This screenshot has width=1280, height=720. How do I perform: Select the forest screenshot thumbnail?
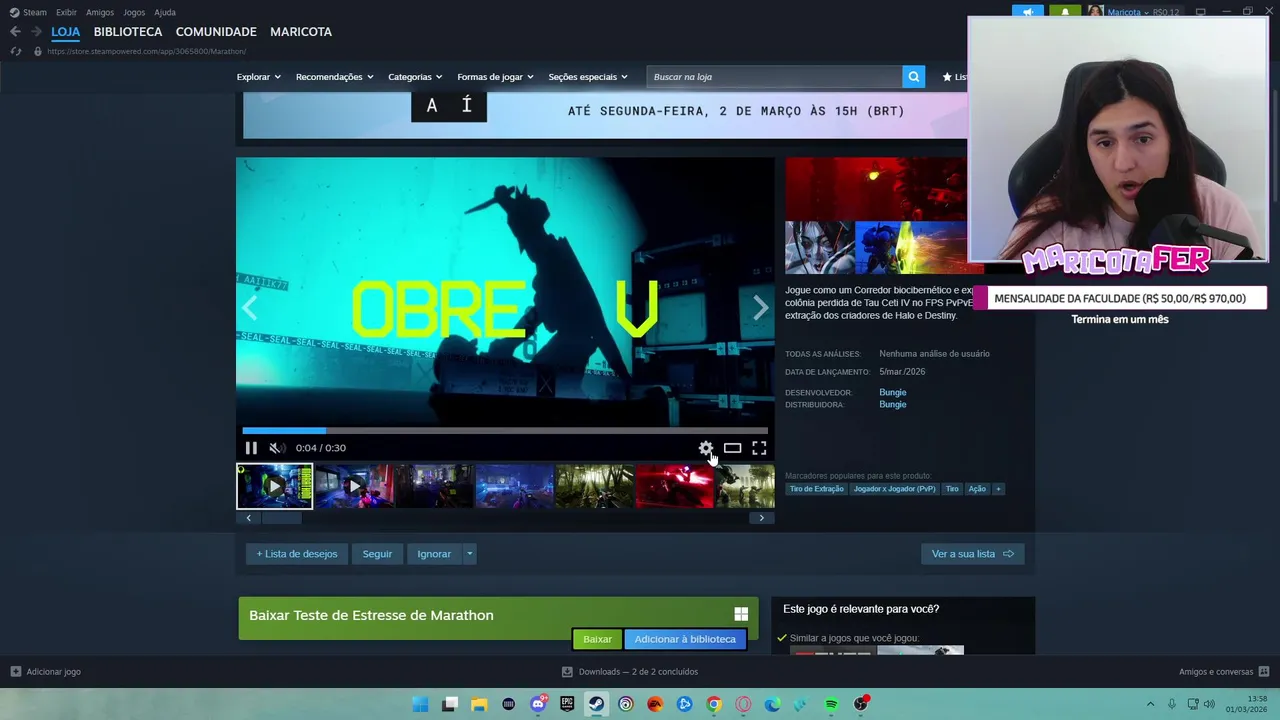[594, 486]
